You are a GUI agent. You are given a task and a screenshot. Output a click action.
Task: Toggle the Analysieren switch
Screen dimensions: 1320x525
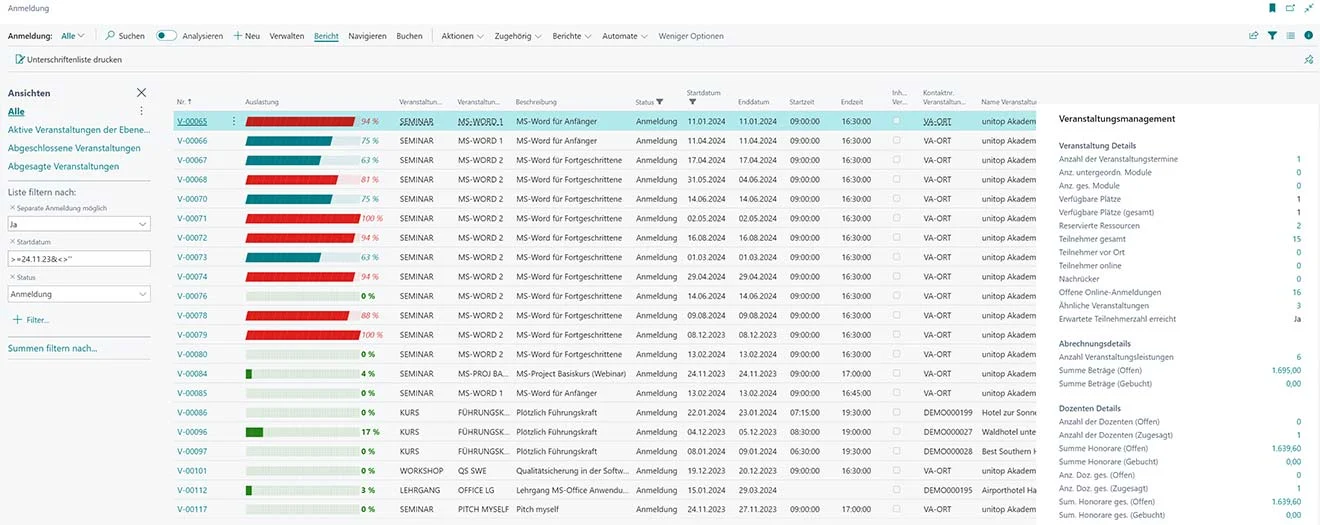coord(166,36)
